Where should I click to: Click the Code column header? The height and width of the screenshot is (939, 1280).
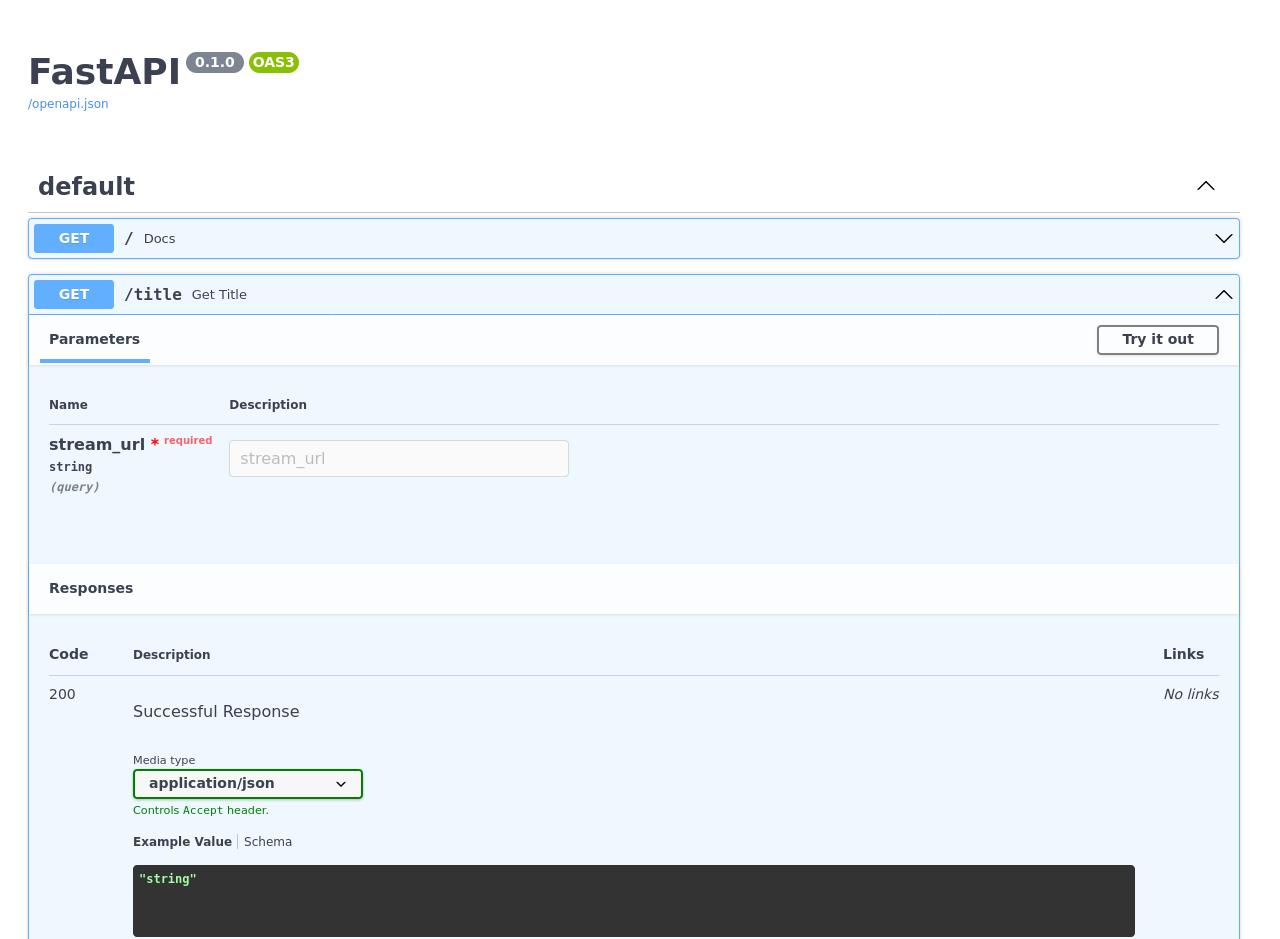(x=69, y=654)
